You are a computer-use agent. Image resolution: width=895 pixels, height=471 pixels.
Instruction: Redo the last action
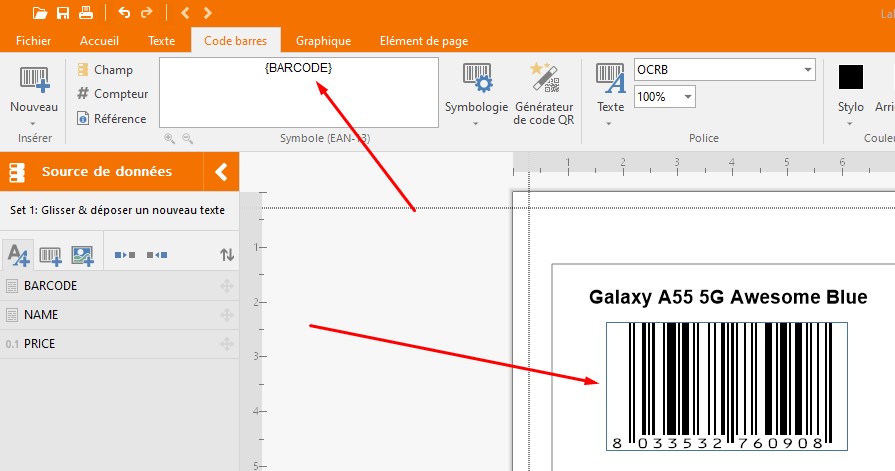(x=147, y=13)
